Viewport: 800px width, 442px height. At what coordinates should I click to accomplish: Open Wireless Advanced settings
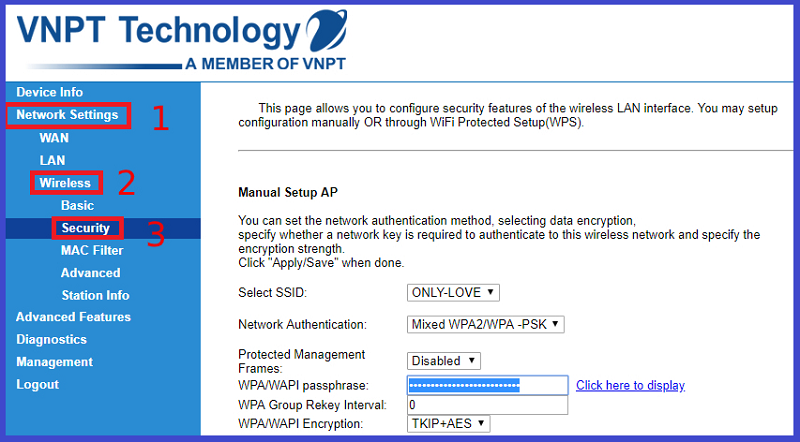pos(90,273)
